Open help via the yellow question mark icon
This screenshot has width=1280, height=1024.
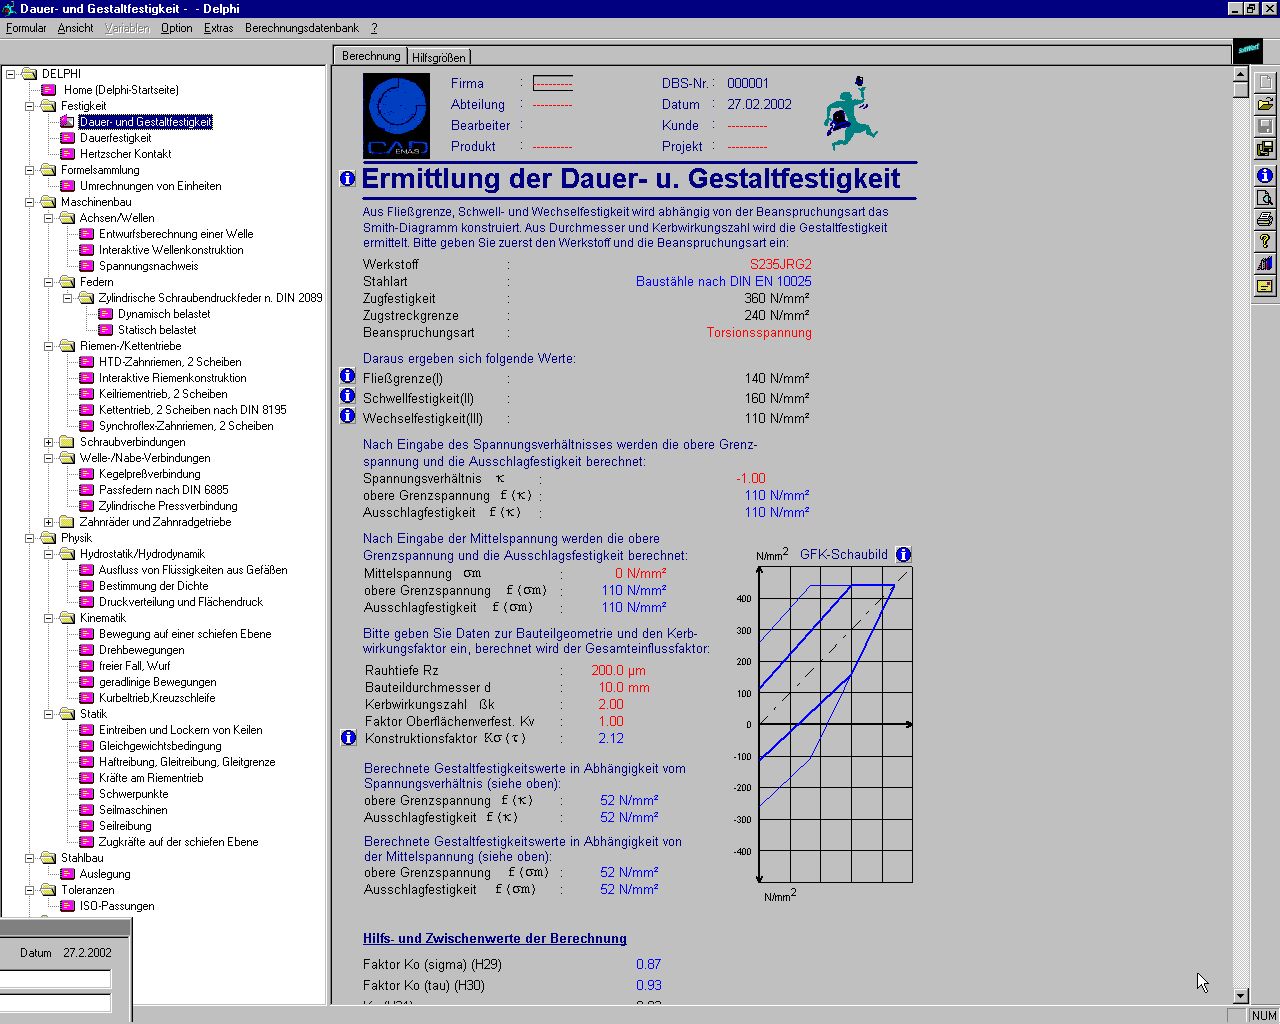pos(1265,241)
